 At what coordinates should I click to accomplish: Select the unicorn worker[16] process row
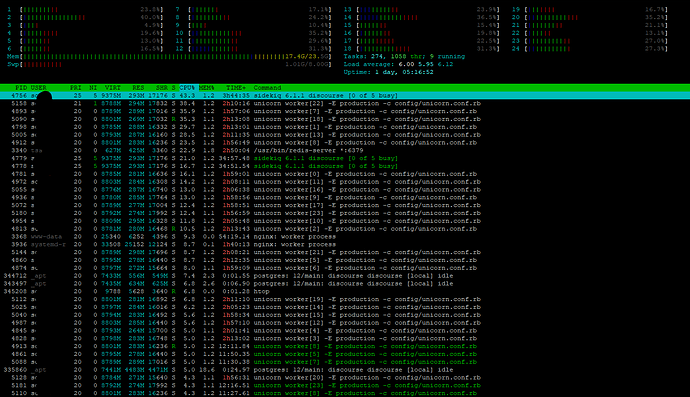(x=345, y=190)
